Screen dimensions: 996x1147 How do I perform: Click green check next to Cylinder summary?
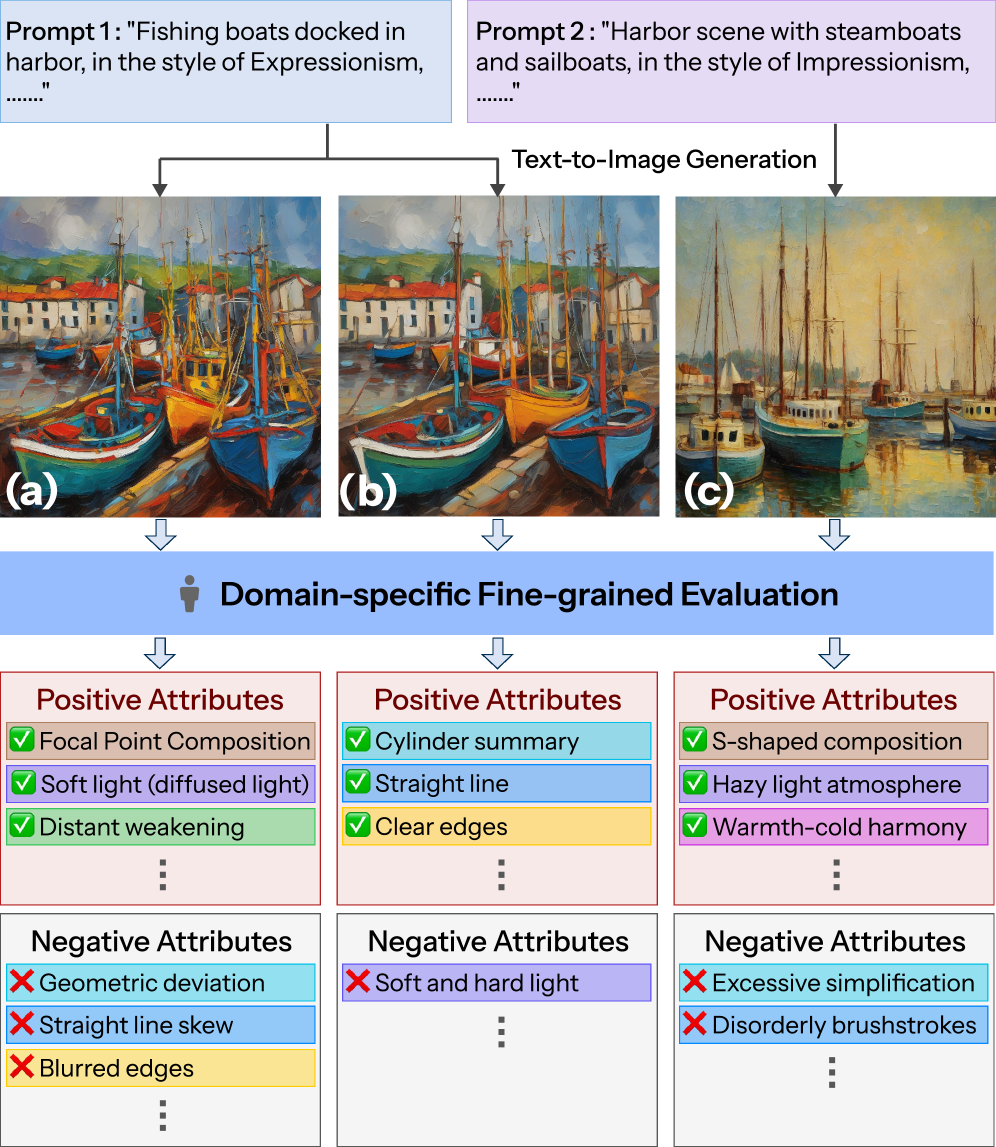coord(358,740)
